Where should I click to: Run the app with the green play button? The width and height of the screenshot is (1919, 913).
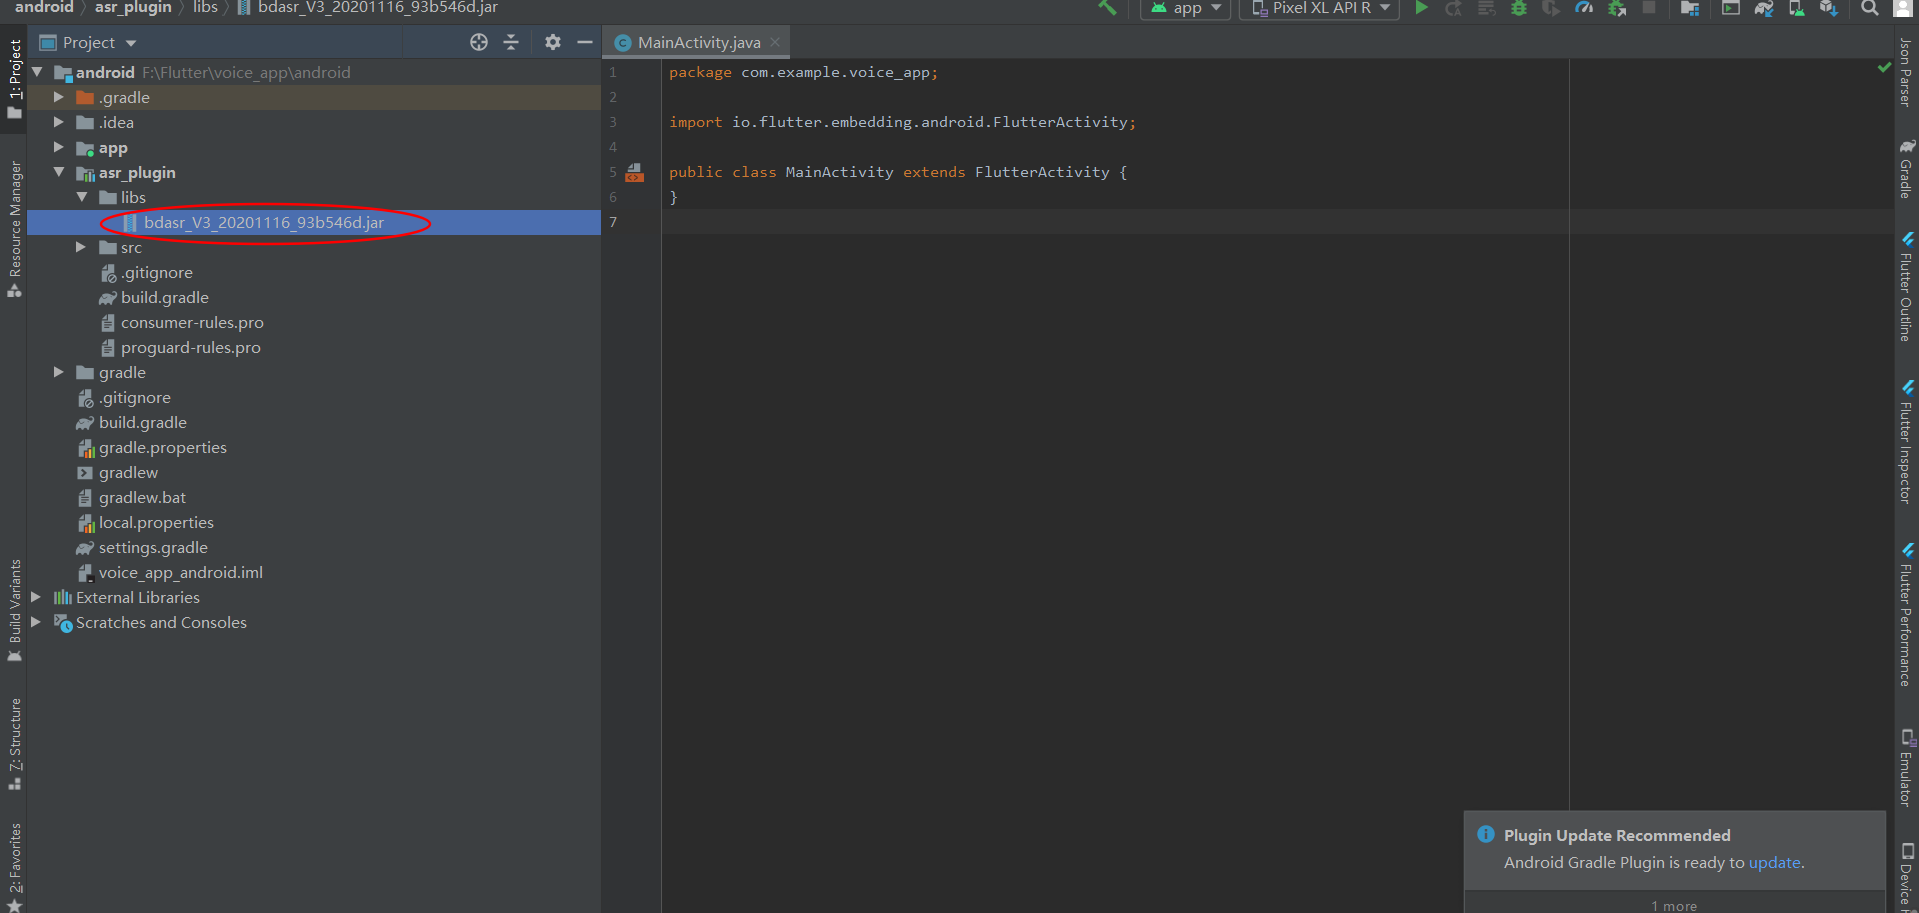(1421, 8)
